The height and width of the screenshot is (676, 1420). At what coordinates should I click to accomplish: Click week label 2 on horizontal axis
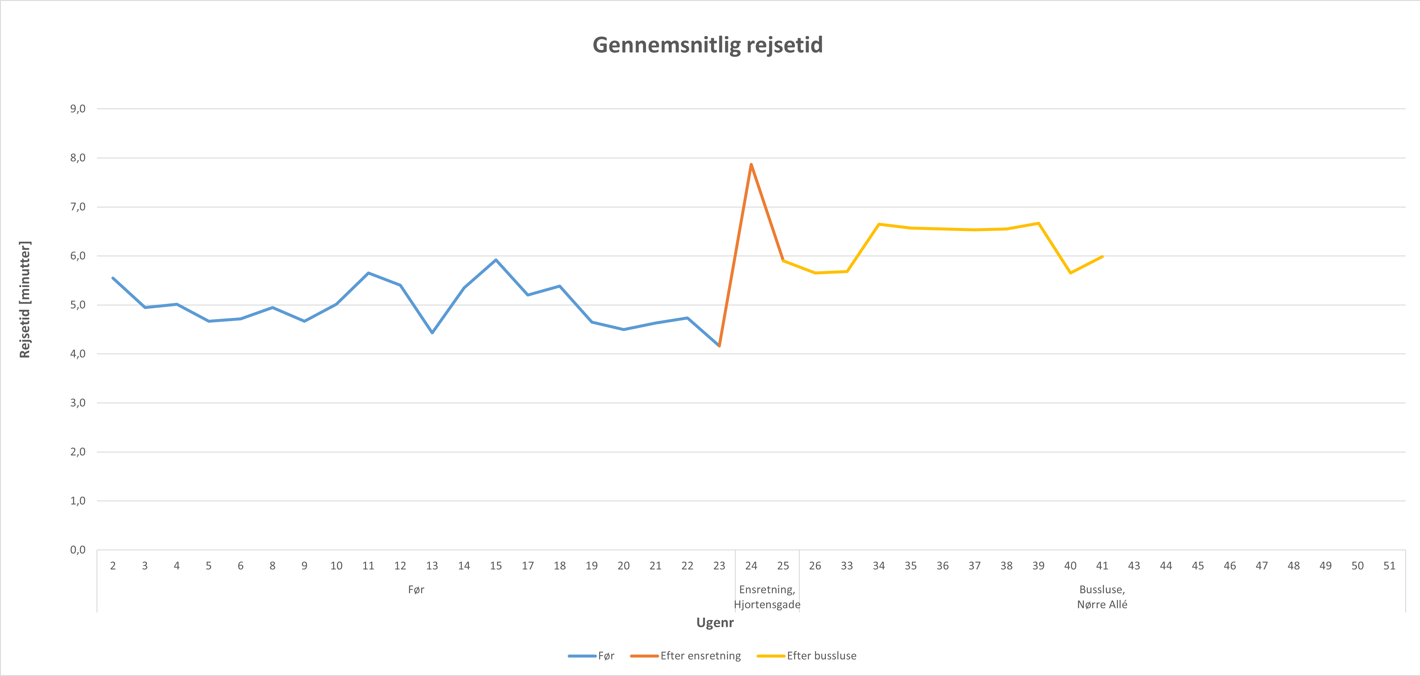pos(113,566)
